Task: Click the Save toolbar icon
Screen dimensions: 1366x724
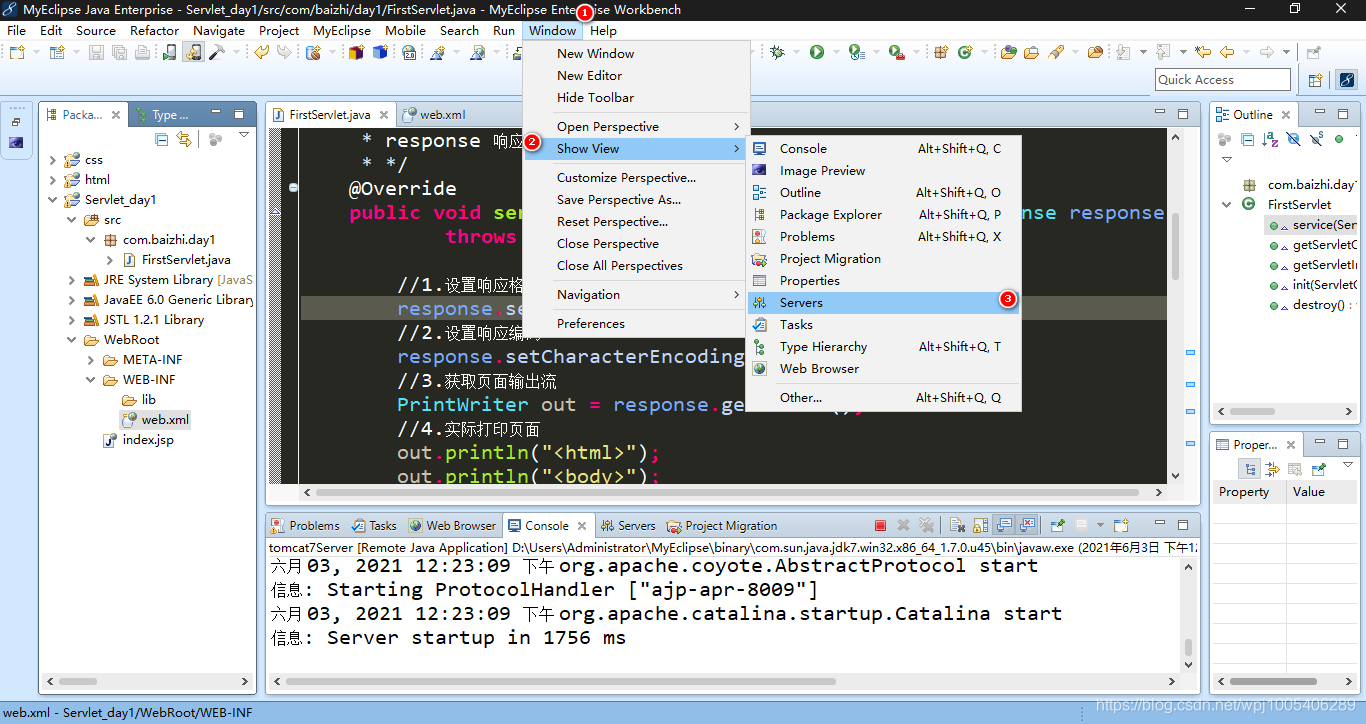Action: (x=96, y=52)
